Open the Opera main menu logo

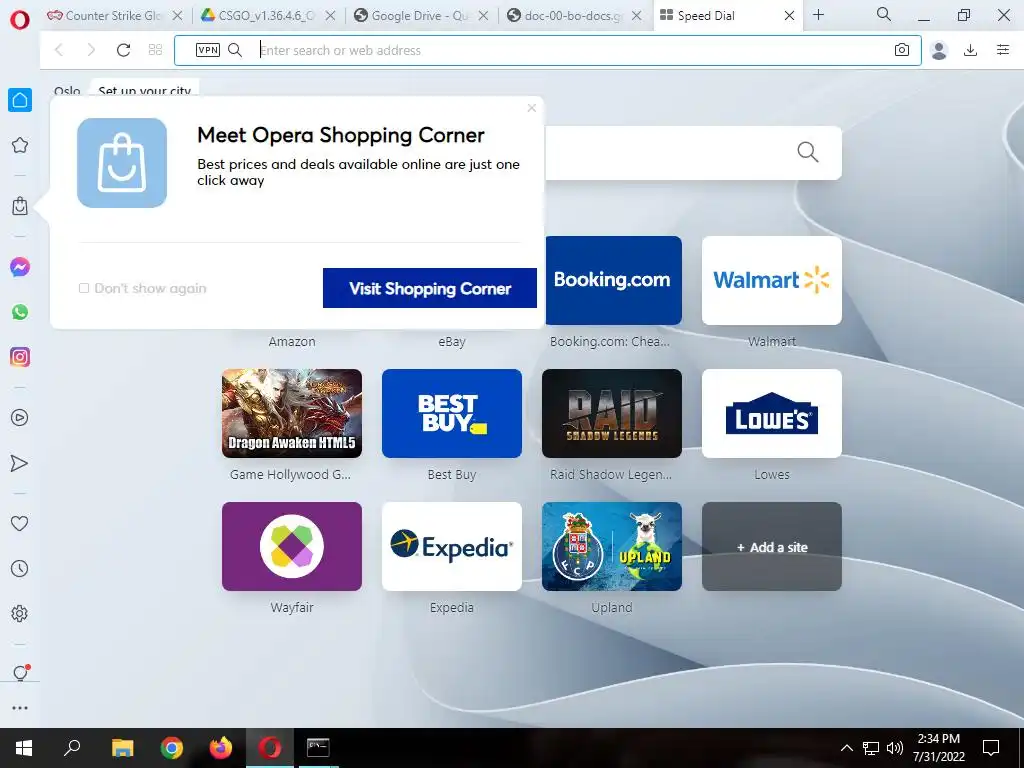pos(20,20)
